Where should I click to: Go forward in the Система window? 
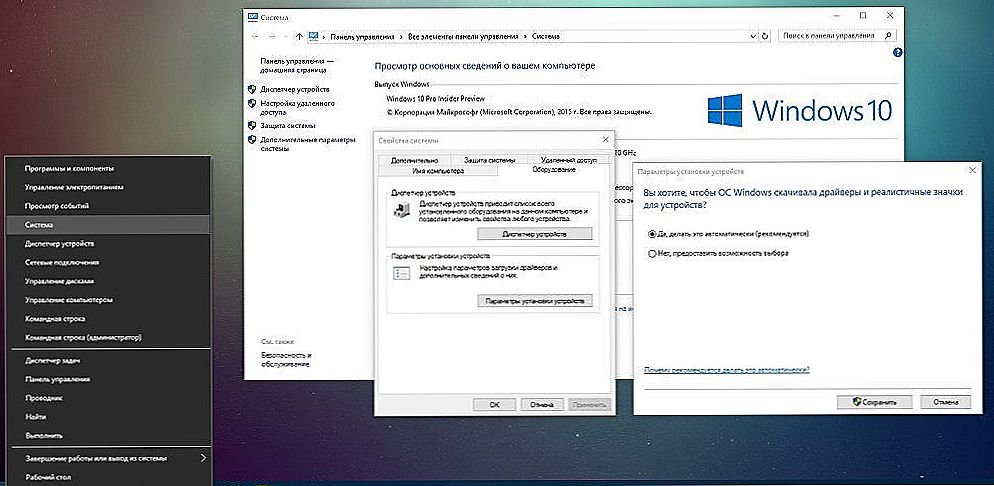pyautogui.click(x=273, y=37)
